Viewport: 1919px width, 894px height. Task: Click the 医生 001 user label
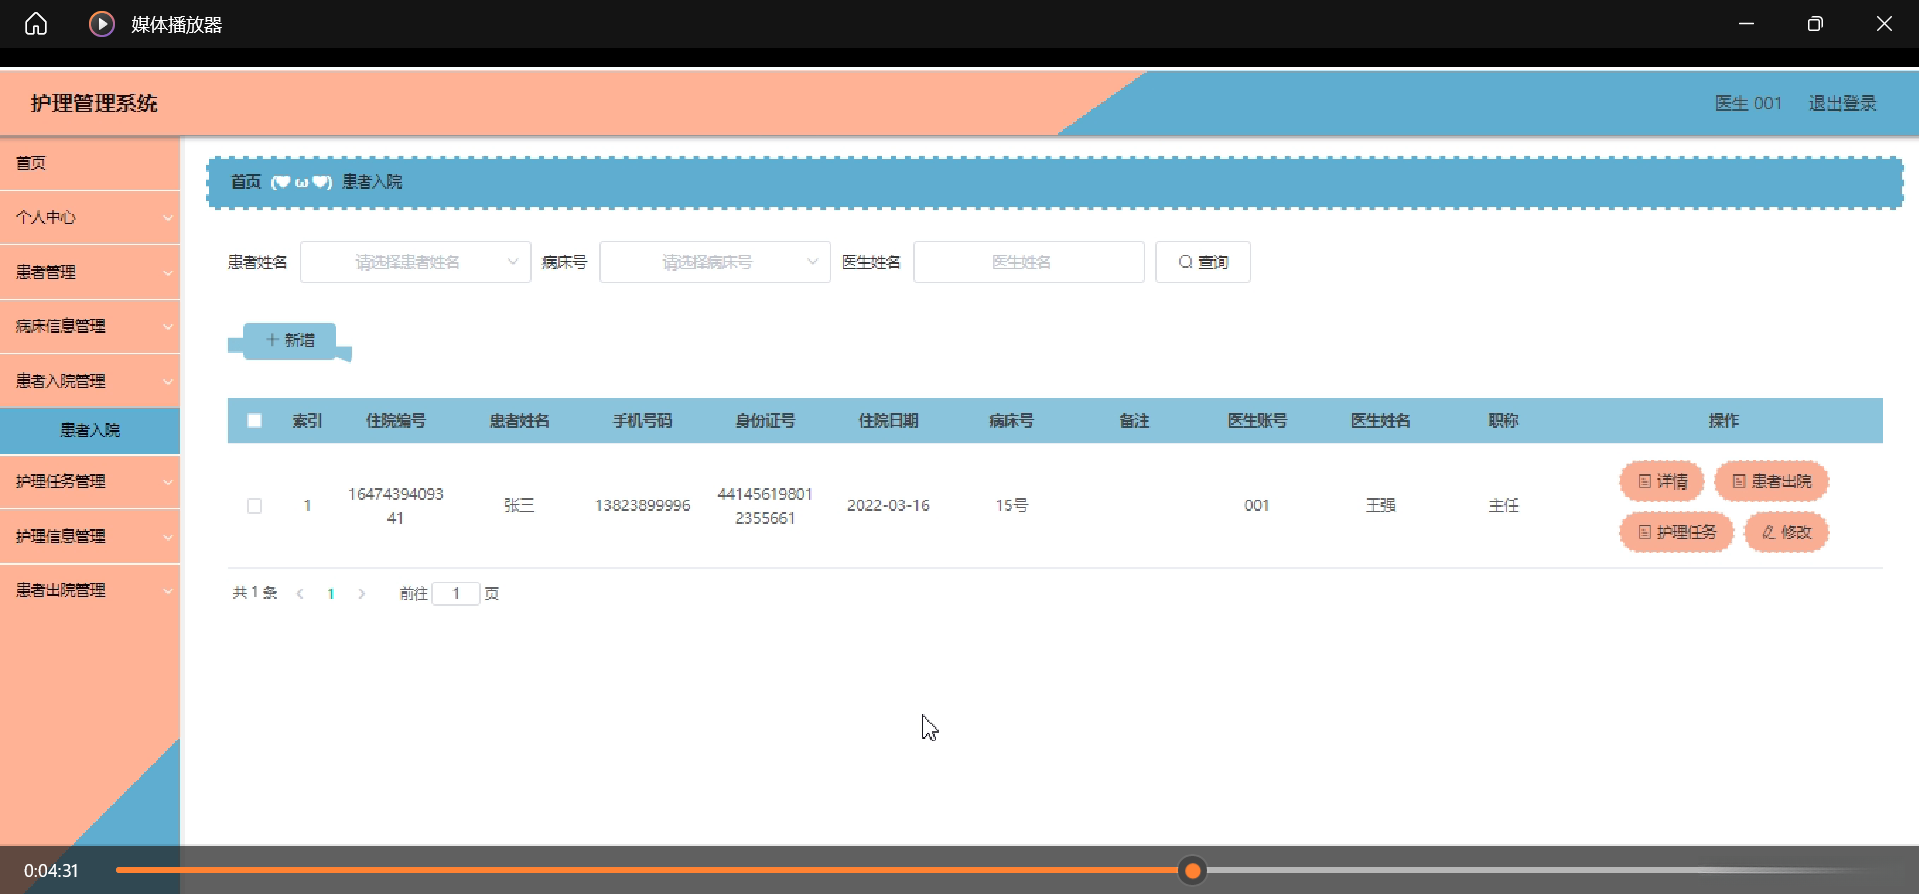tap(1748, 103)
